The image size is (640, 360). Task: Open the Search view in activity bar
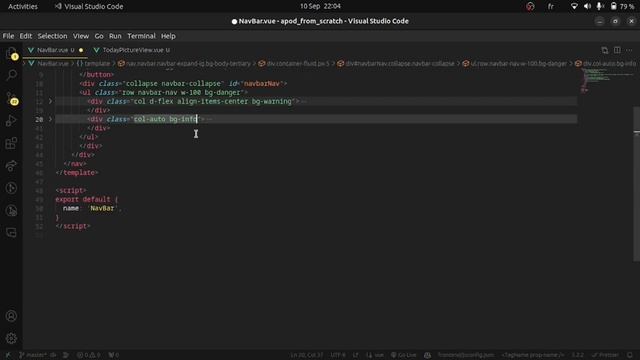[x=11, y=75]
